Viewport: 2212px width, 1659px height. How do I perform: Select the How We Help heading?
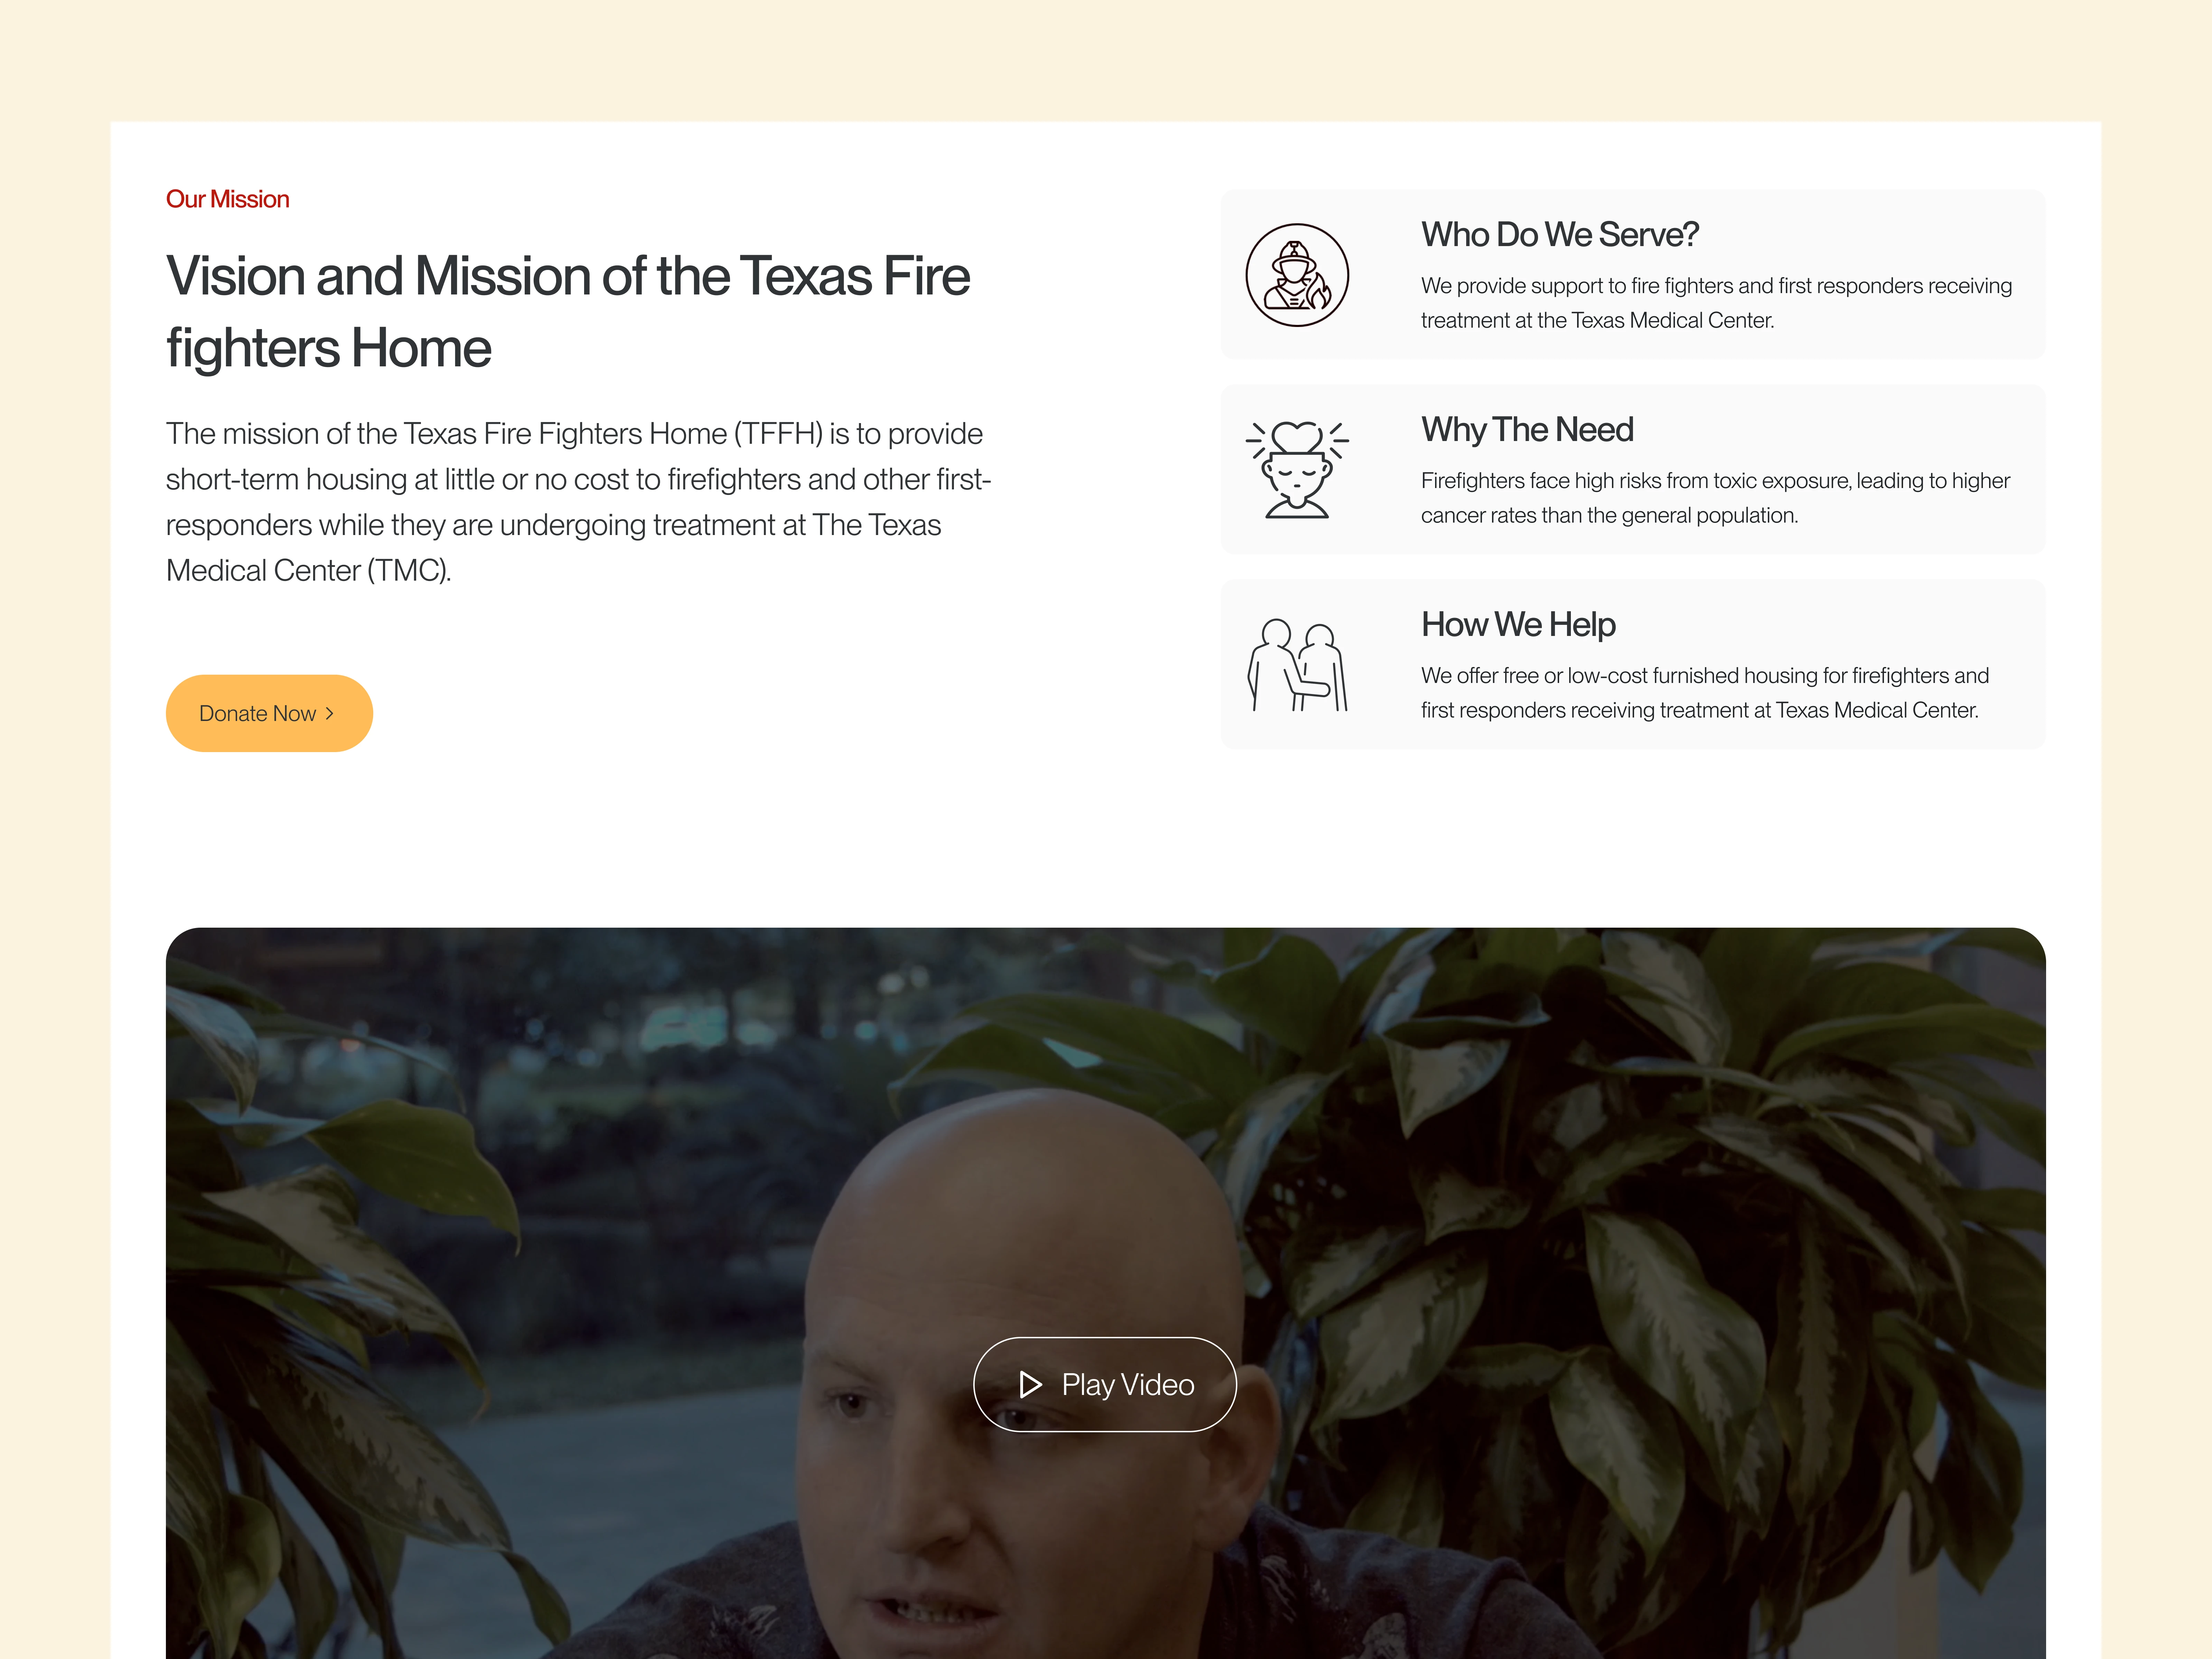1518,624
